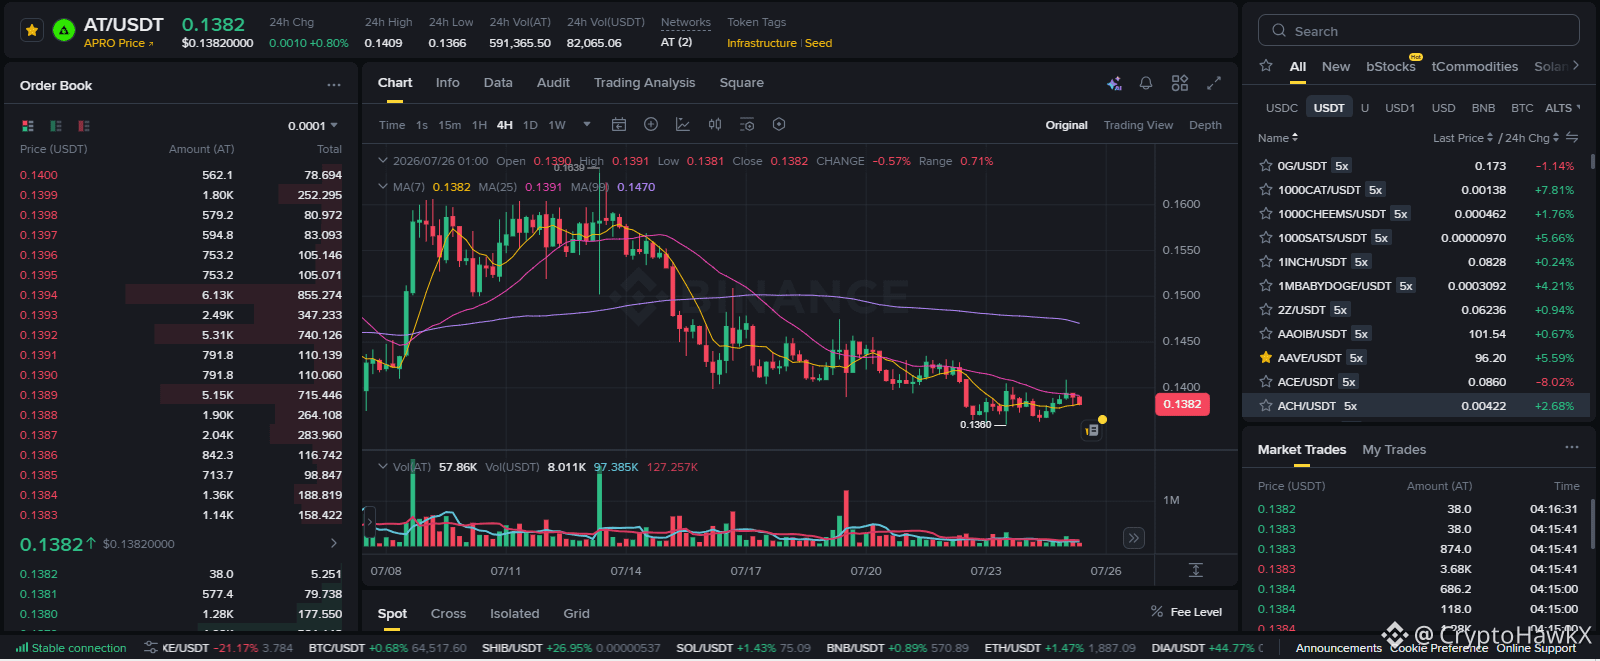Focus the pair Search field

tap(1419, 31)
